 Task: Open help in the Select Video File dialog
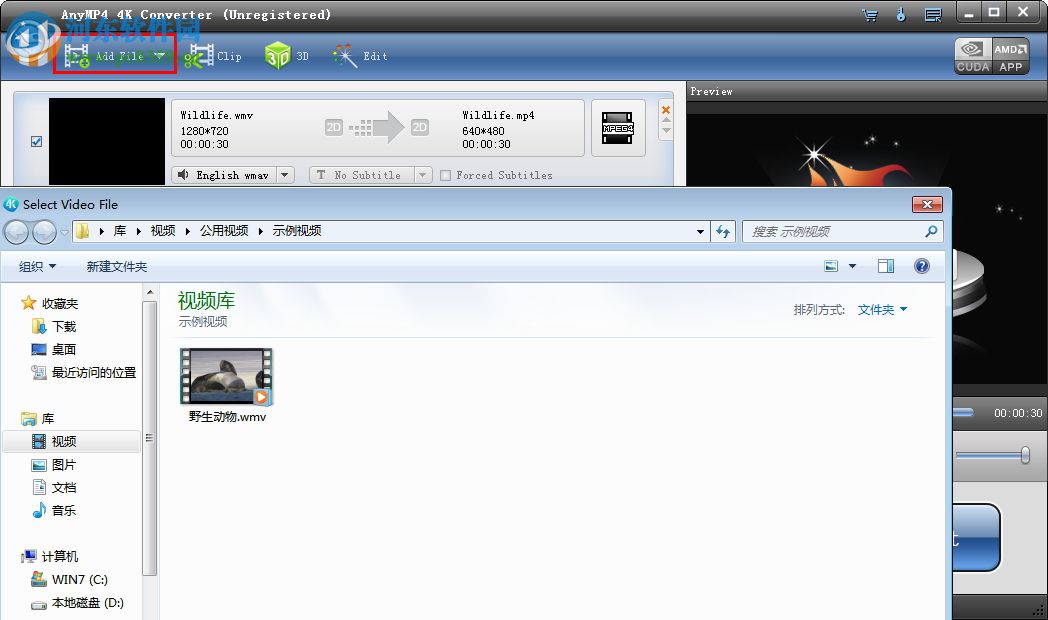point(921,266)
